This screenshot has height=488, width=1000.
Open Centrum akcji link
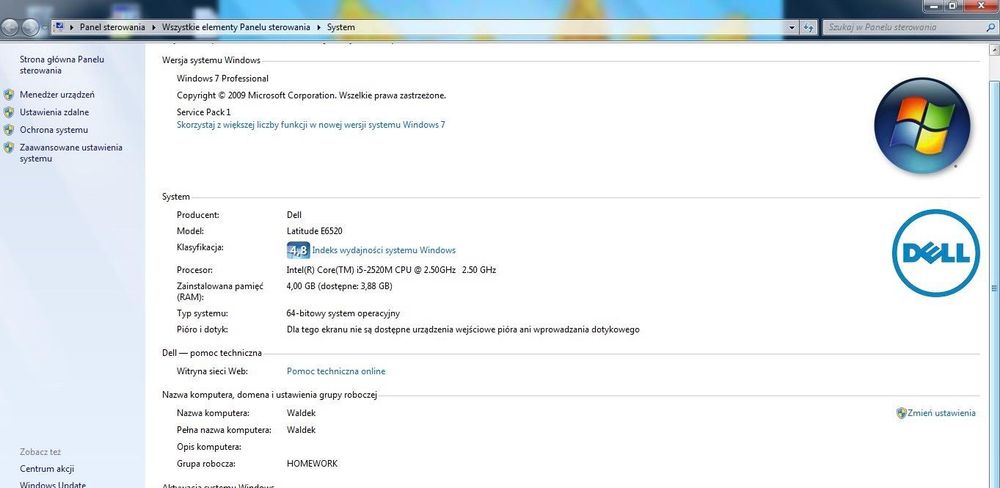[x=47, y=469]
